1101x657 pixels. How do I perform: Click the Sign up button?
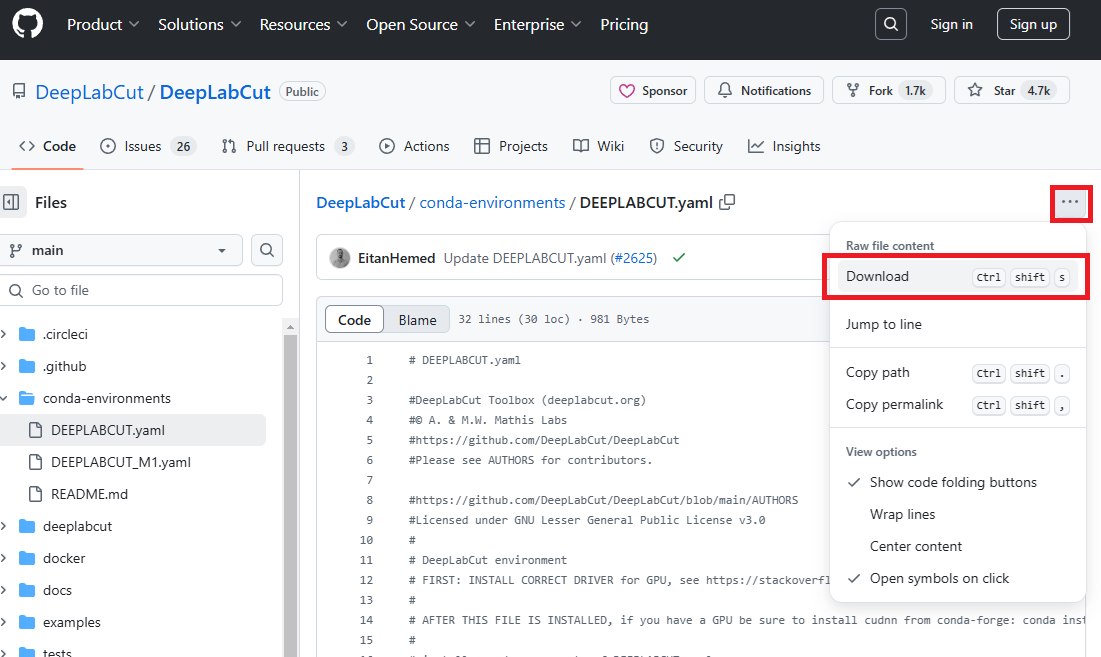click(1033, 24)
